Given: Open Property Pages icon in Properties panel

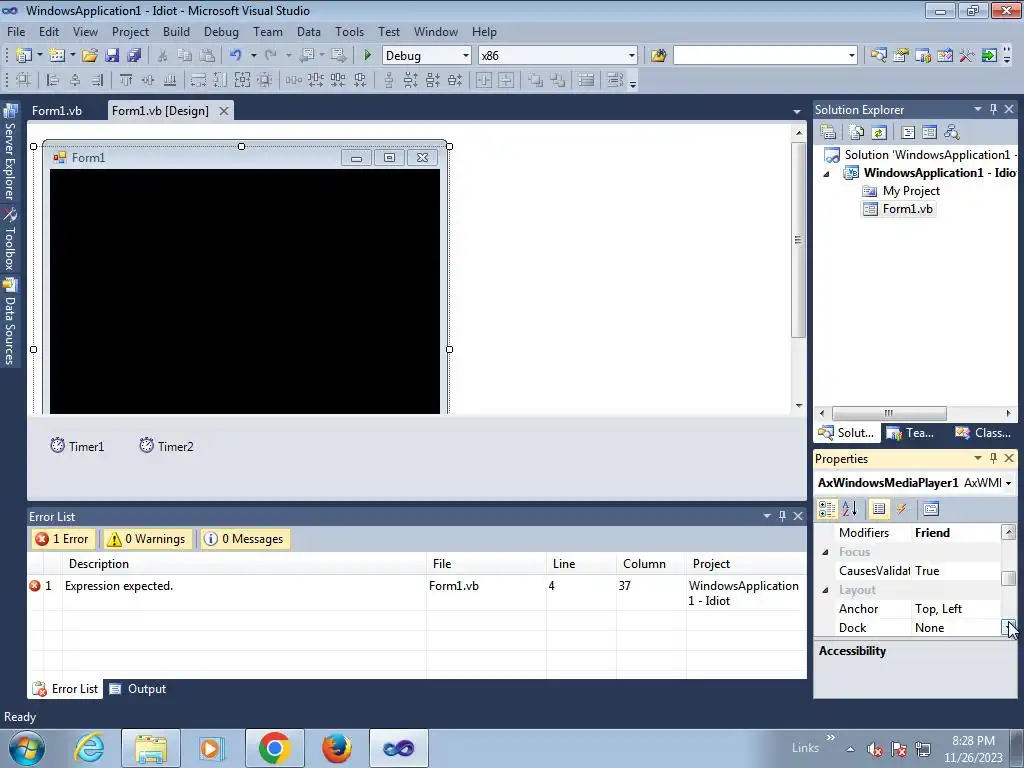Looking at the screenshot, I should coord(931,509).
